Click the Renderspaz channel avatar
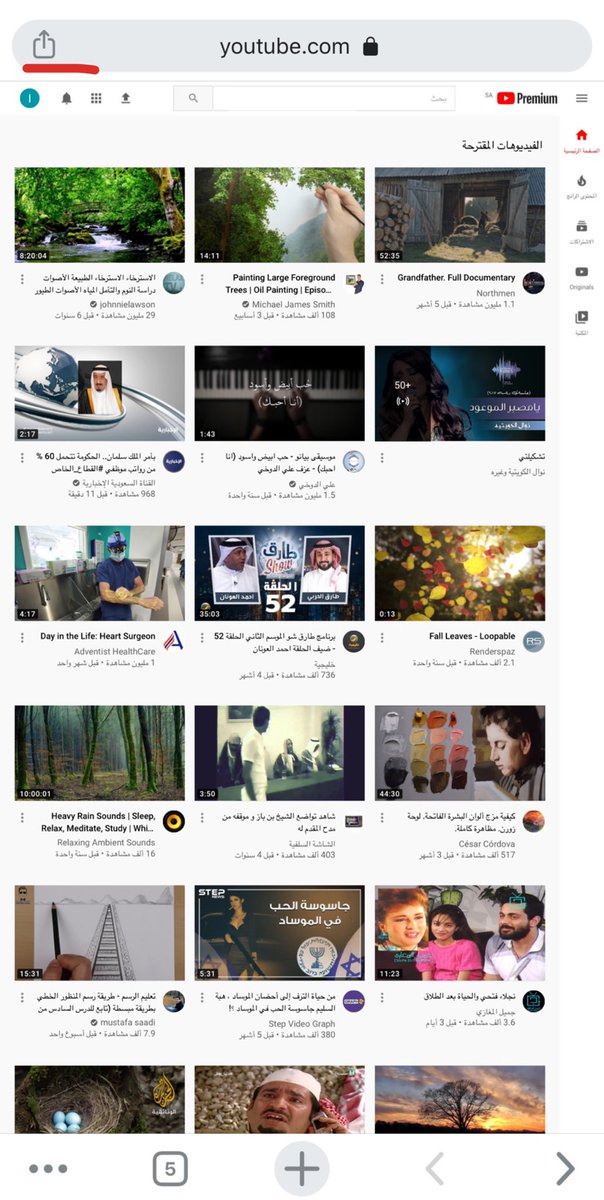 coord(534,642)
